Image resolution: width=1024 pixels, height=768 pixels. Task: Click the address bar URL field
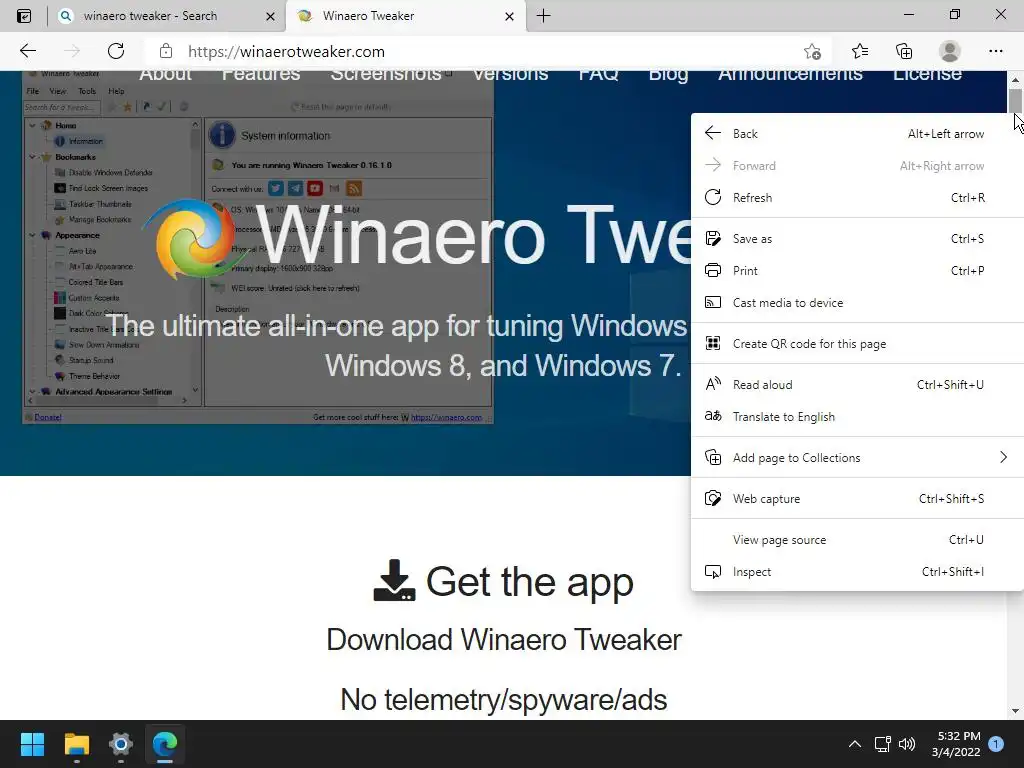(x=483, y=51)
